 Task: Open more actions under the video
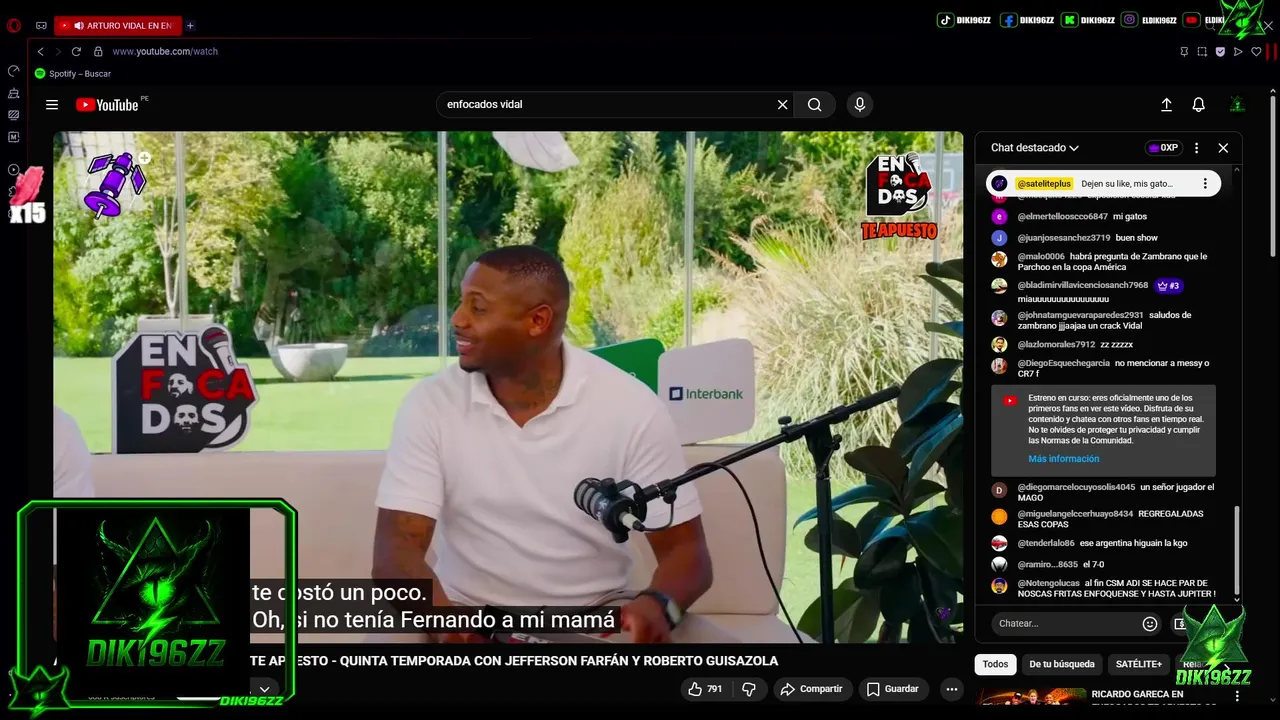[951, 689]
